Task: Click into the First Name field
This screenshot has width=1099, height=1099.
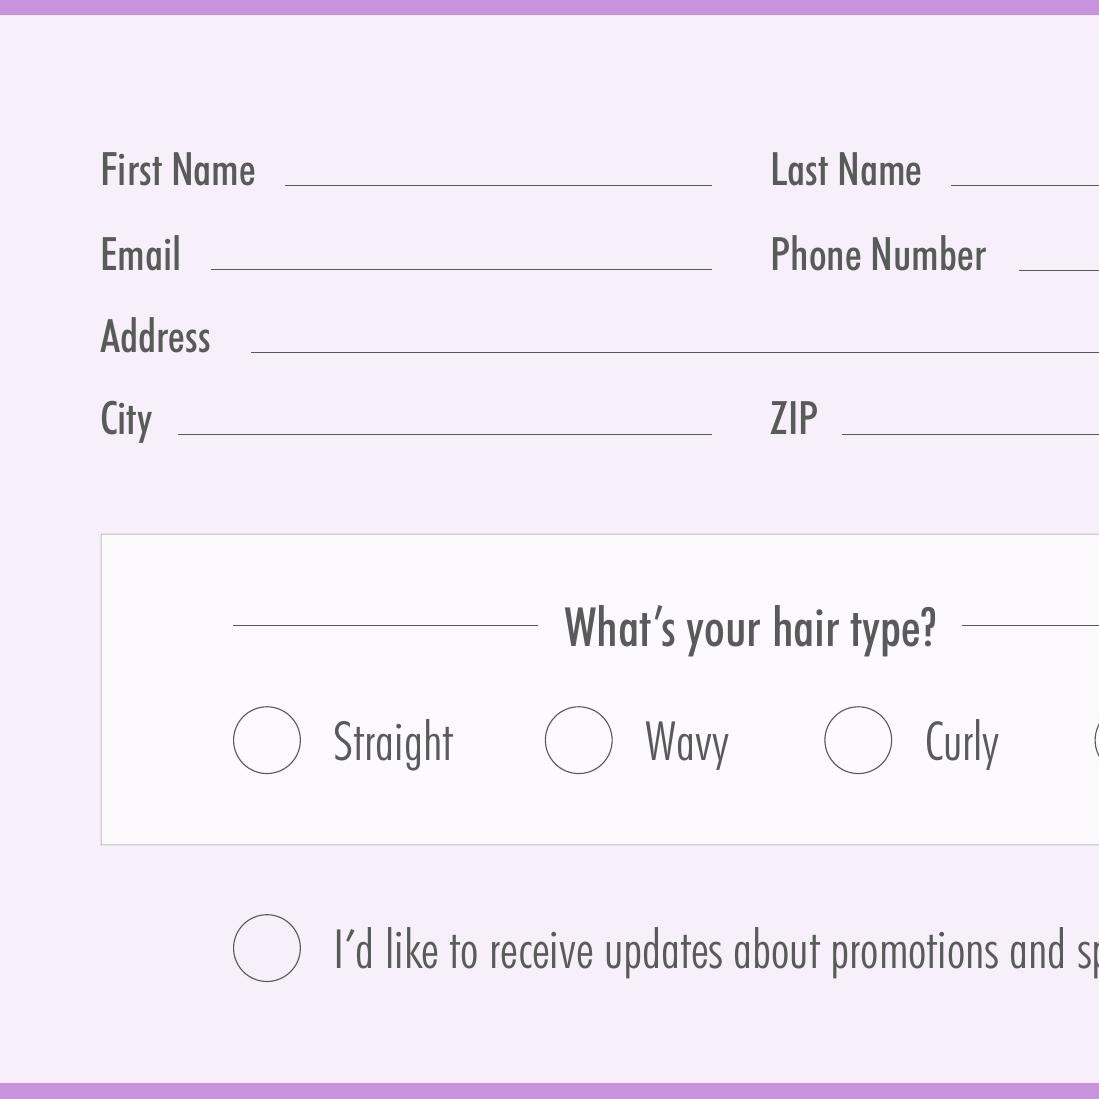Action: 500,180
